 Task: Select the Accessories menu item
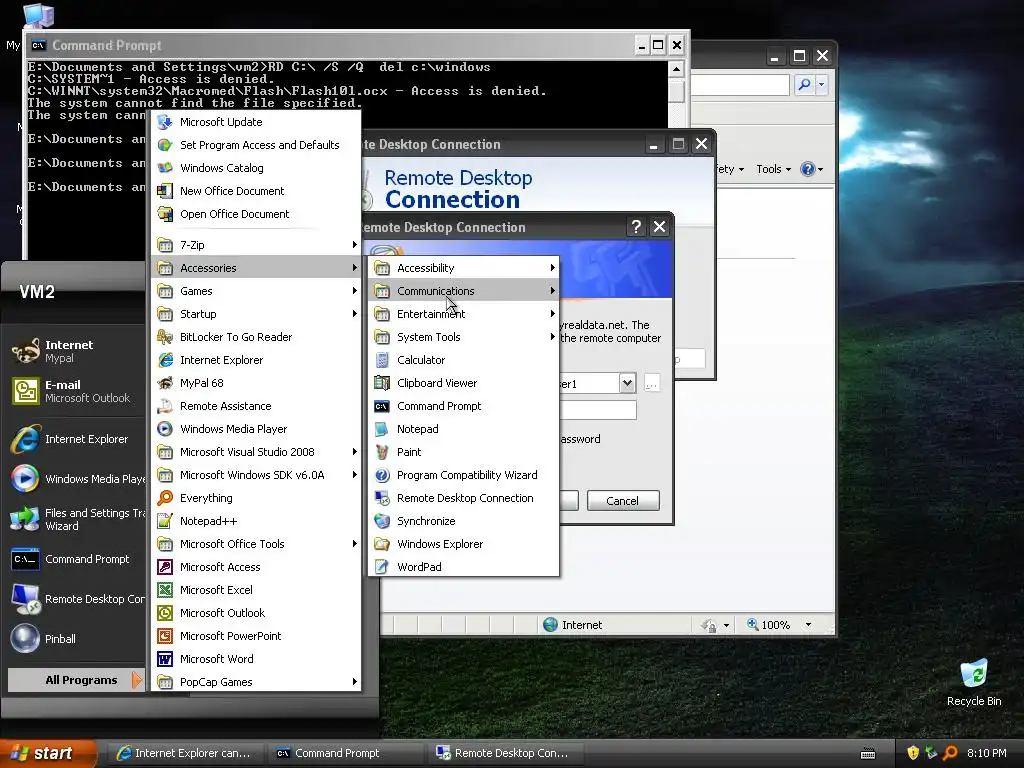click(x=256, y=268)
